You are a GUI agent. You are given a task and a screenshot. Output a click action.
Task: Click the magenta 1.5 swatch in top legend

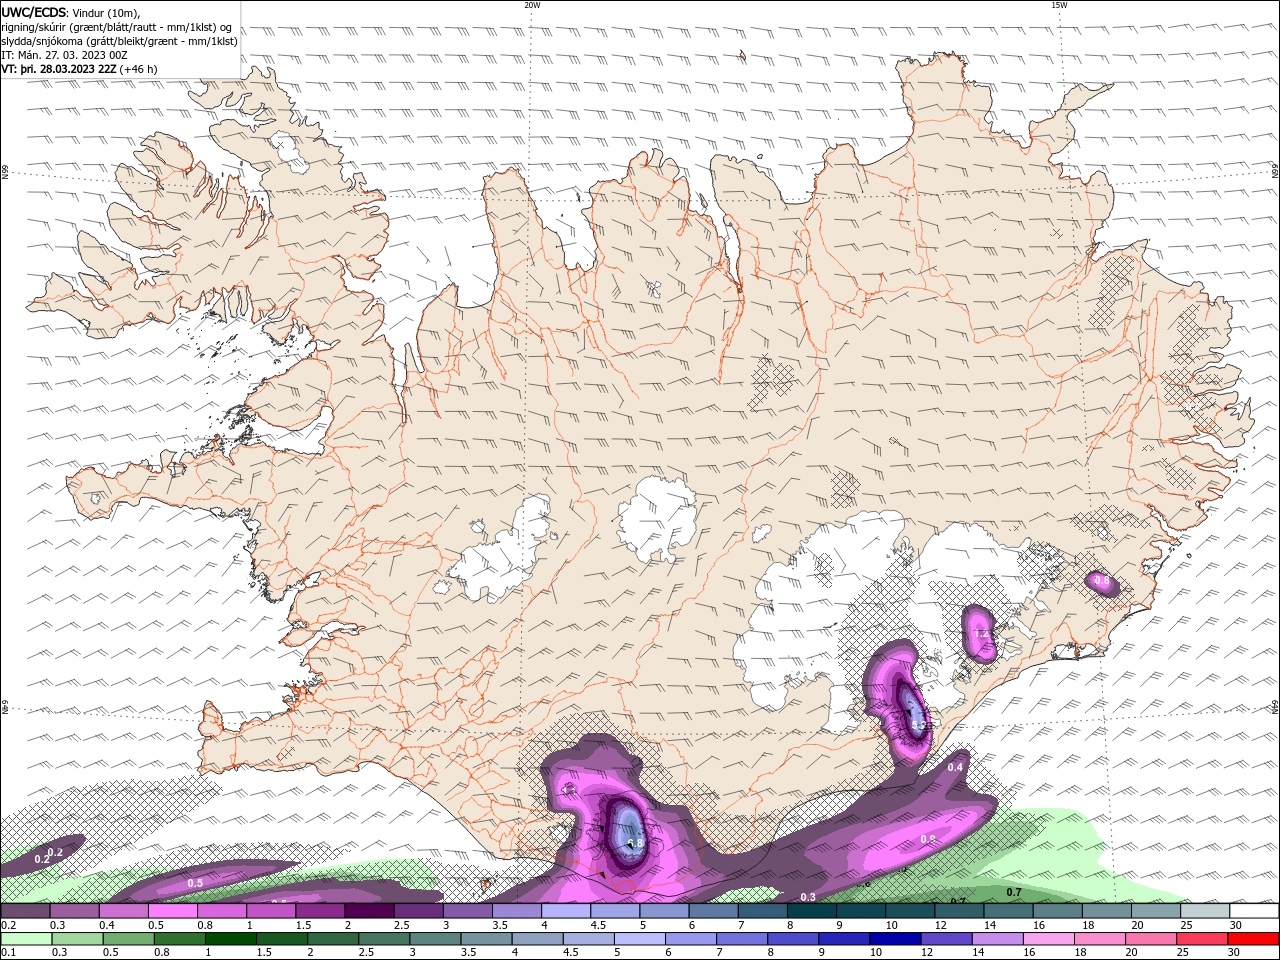[x=321, y=911]
